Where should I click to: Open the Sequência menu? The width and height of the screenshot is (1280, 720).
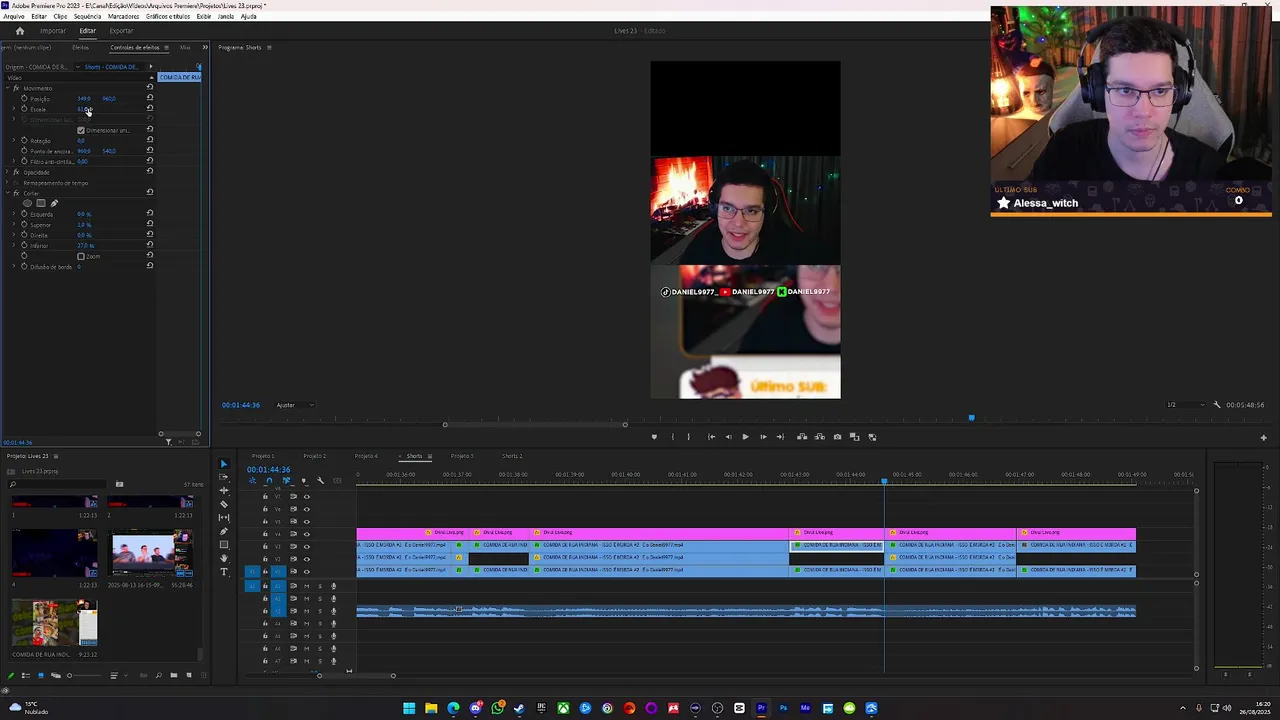coord(87,16)
